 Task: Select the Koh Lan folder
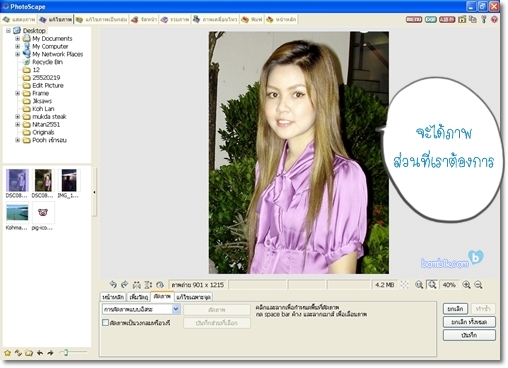(x=43, y=109)
